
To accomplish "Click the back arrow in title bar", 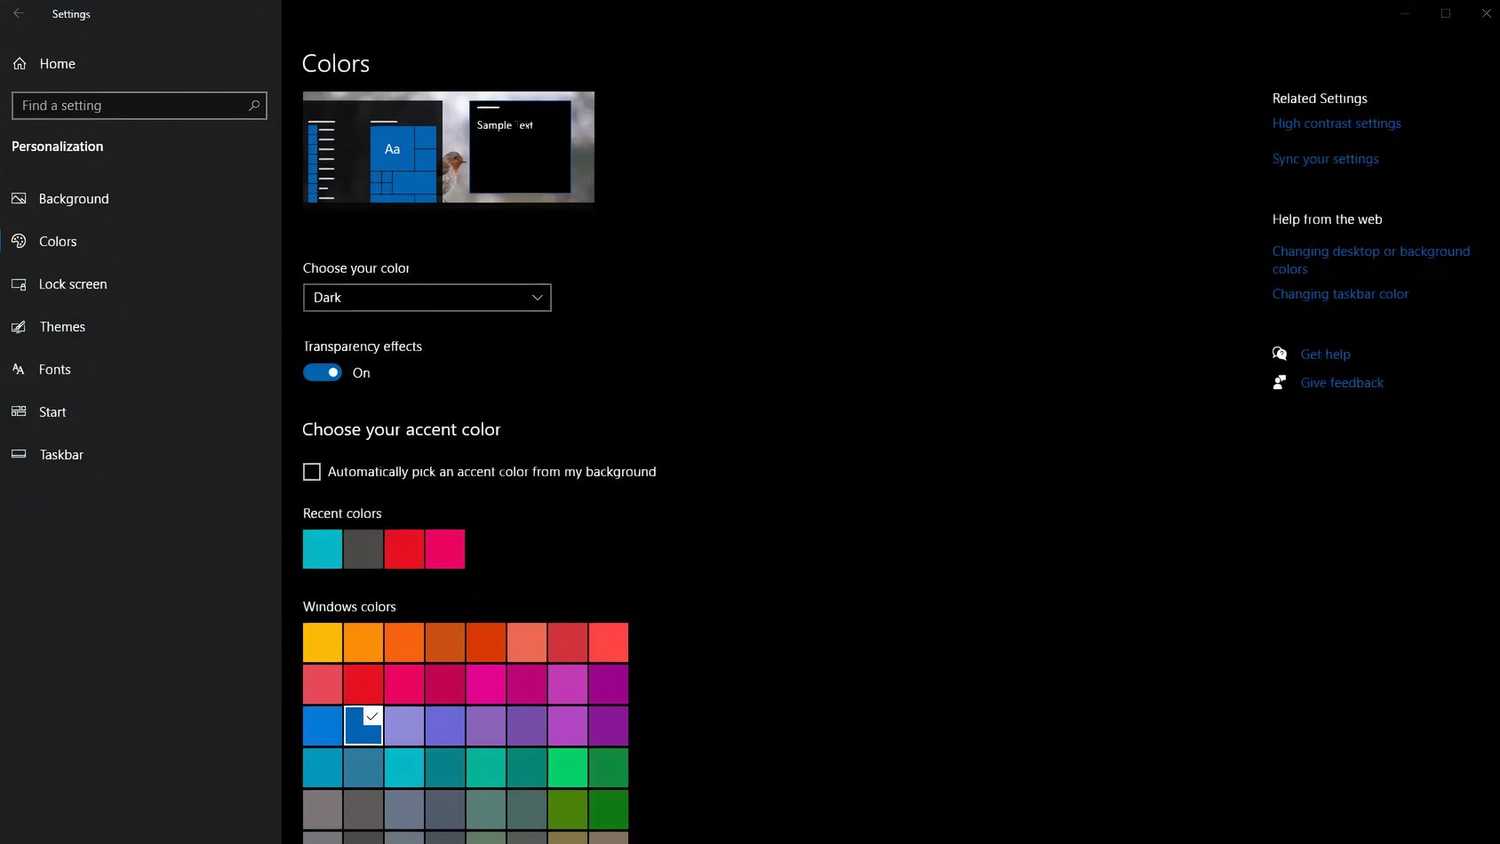I will [18, 14].
